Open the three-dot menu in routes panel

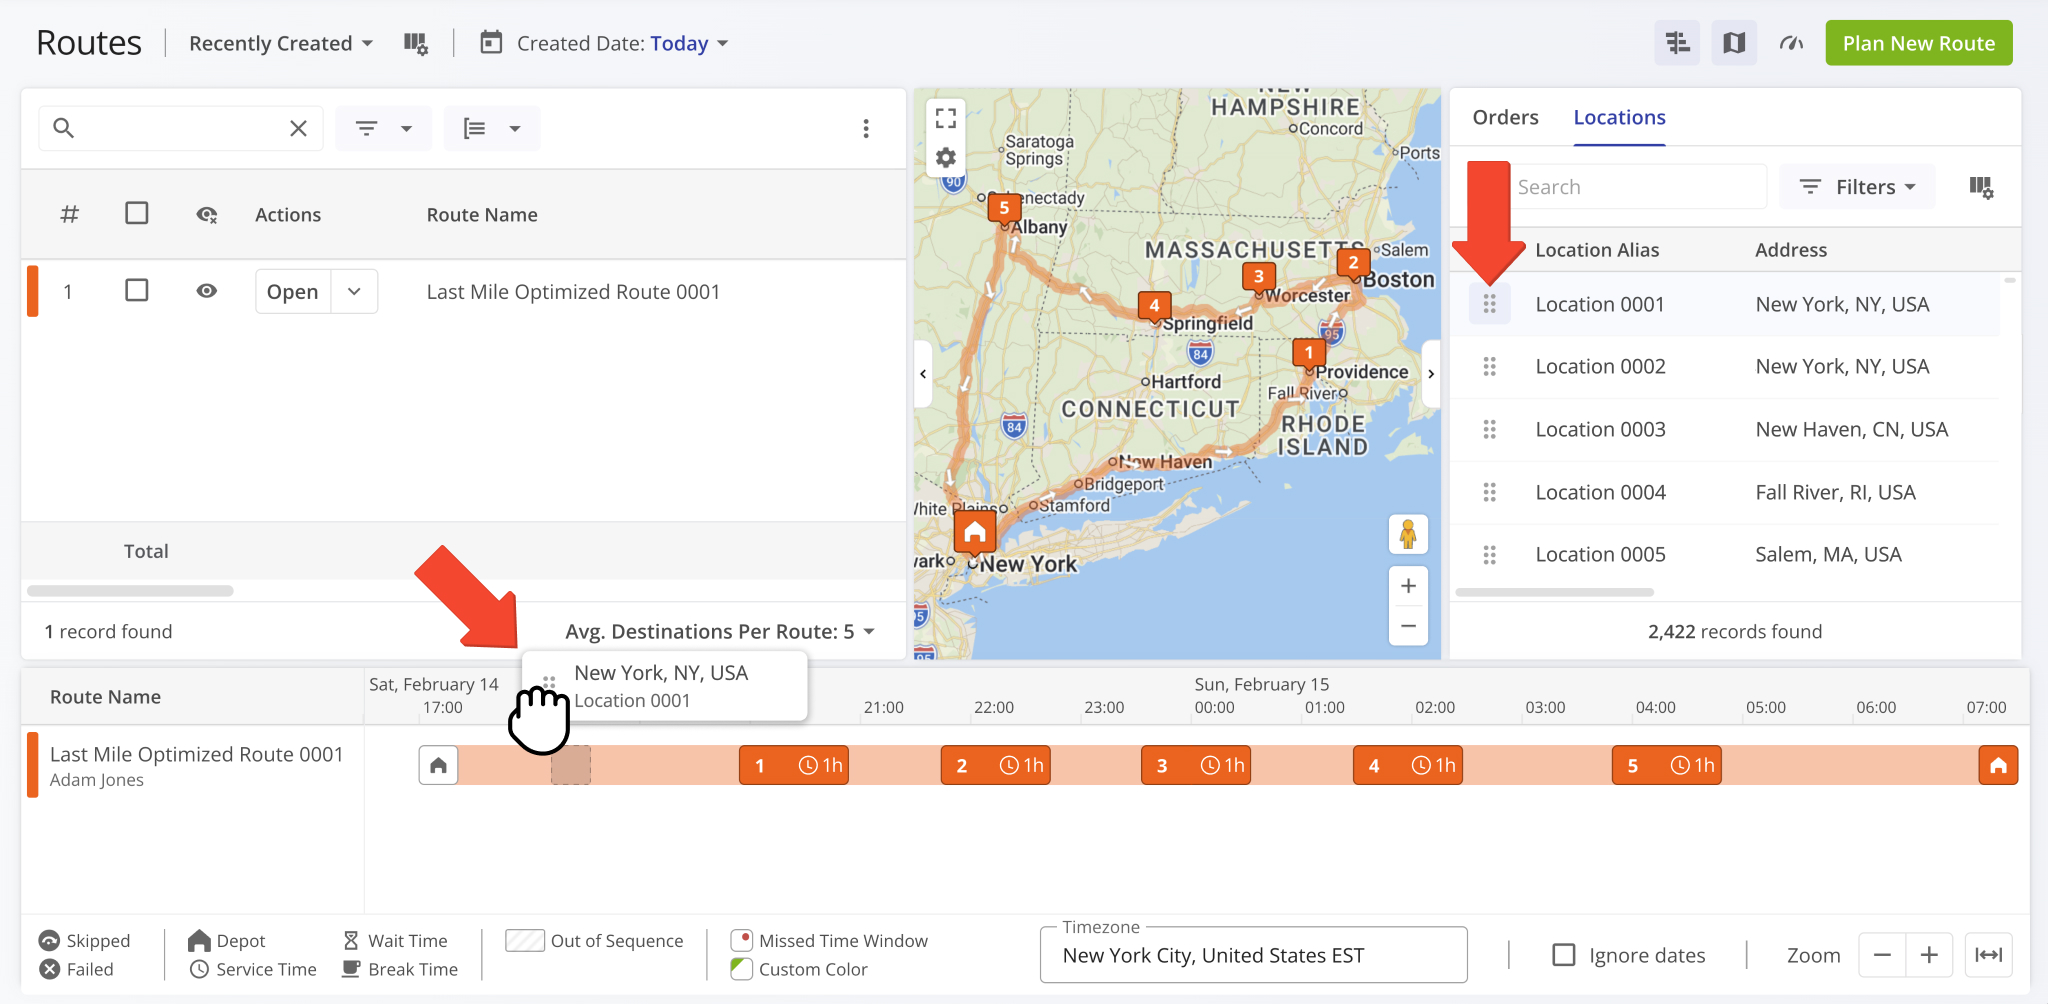pos(866,128)
